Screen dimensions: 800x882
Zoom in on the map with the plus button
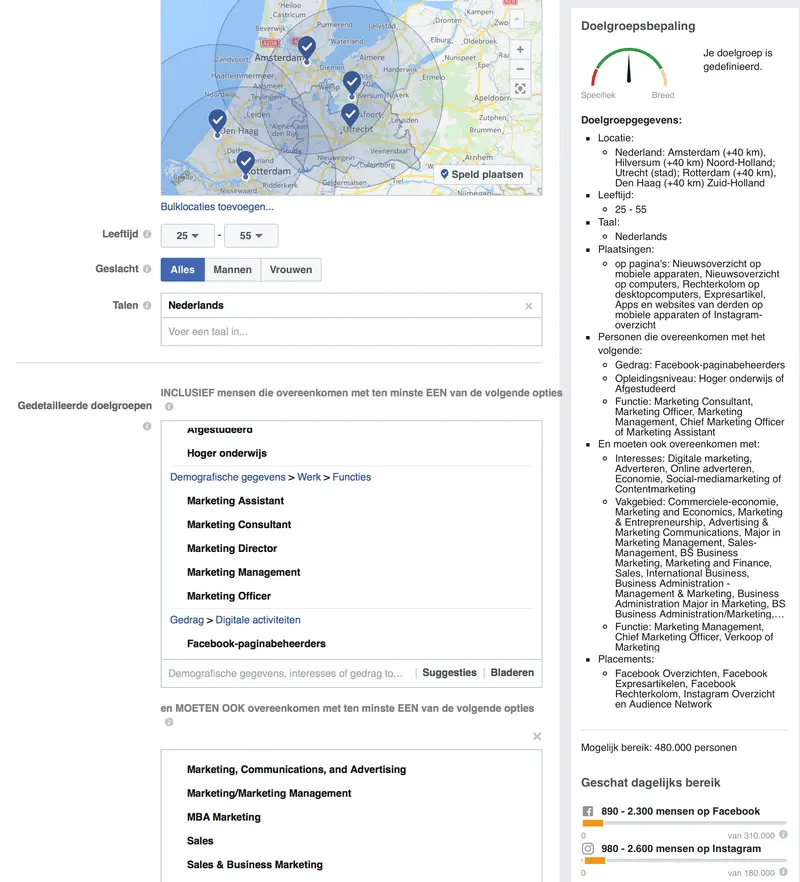[520, 50]
